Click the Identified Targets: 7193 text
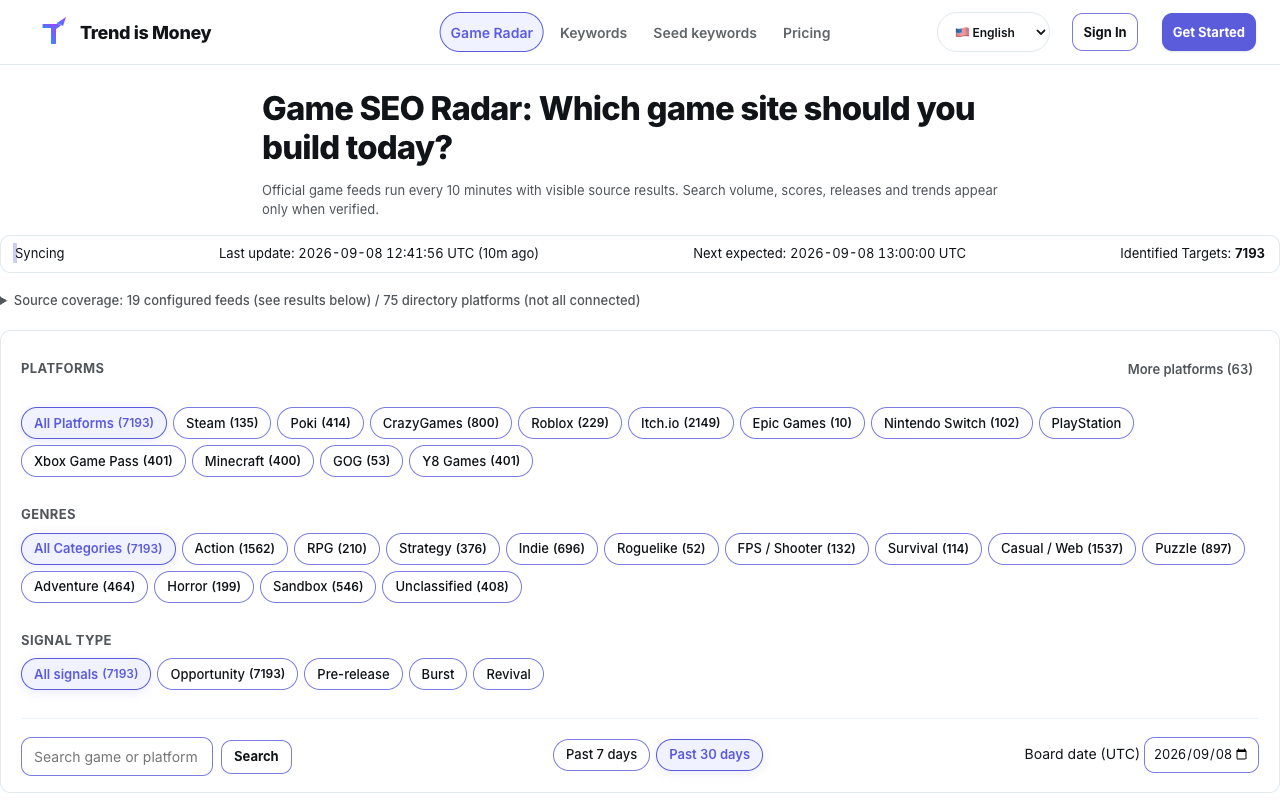Viewport: 1280px width, 800px height. [x=1192, y=254]
